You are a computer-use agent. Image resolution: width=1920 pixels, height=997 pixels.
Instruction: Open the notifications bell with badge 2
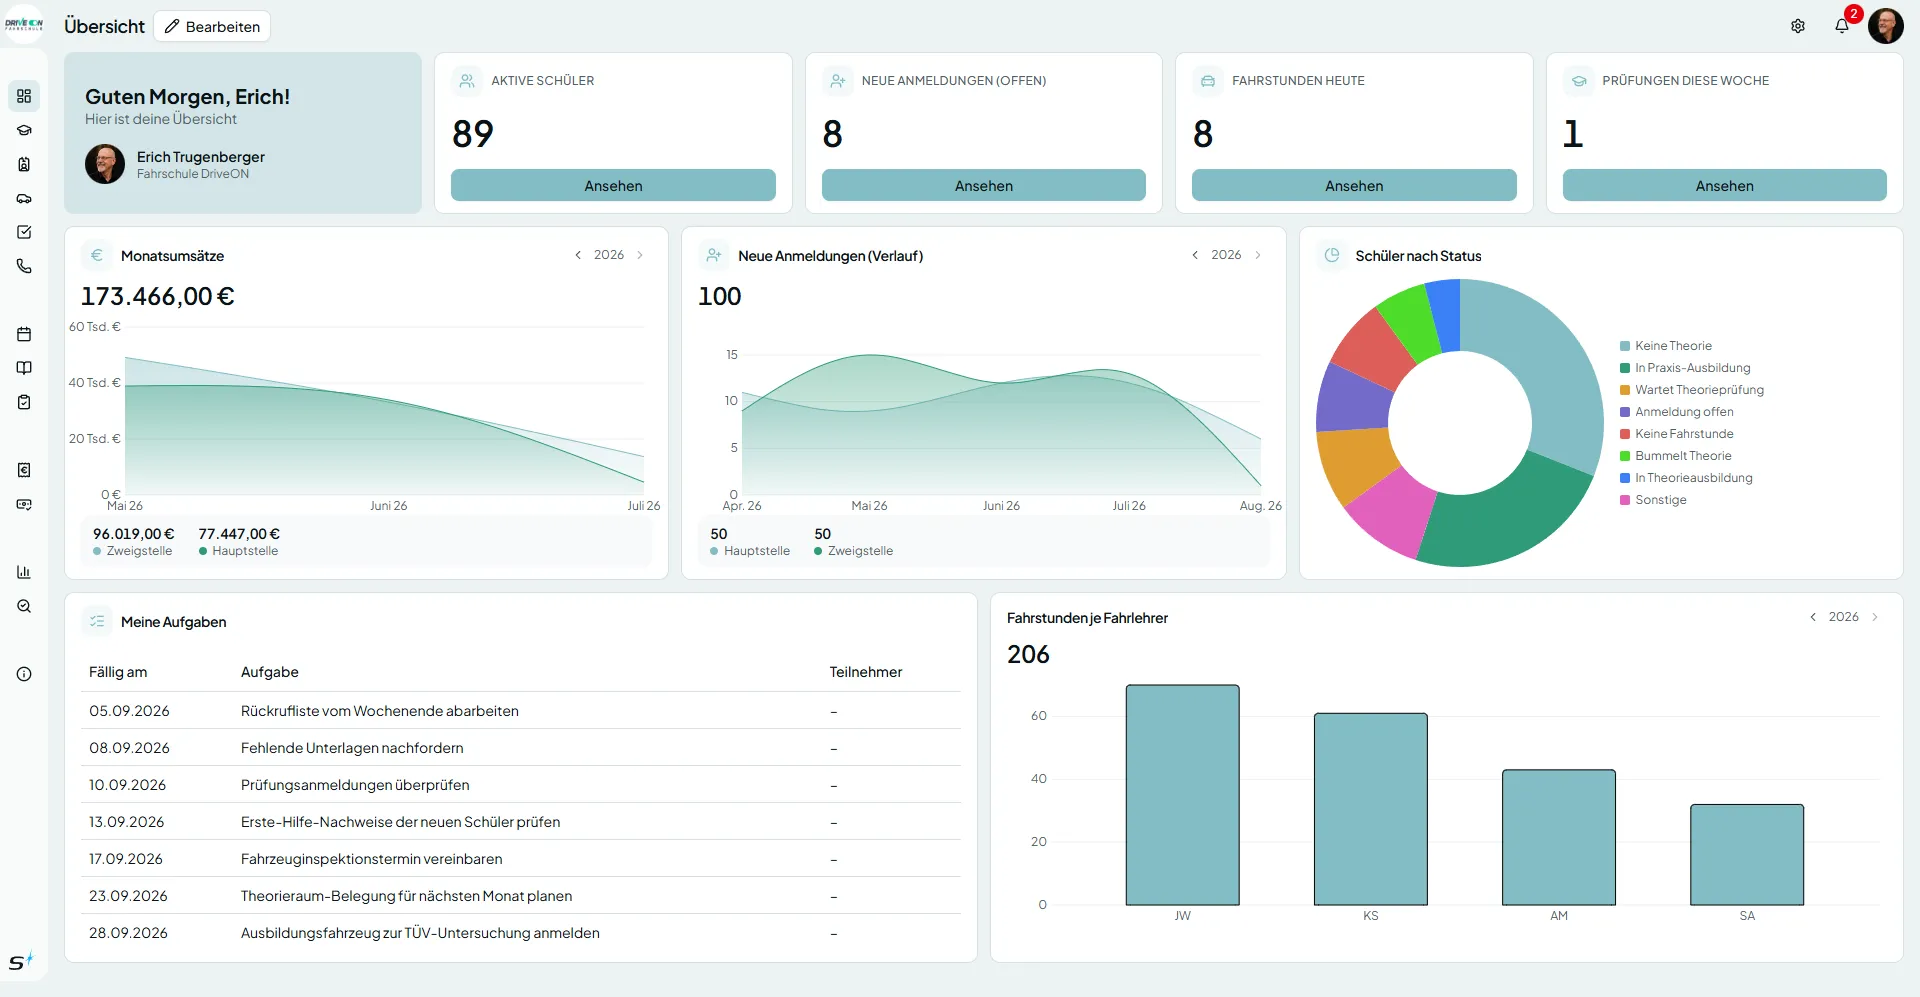1842,26
